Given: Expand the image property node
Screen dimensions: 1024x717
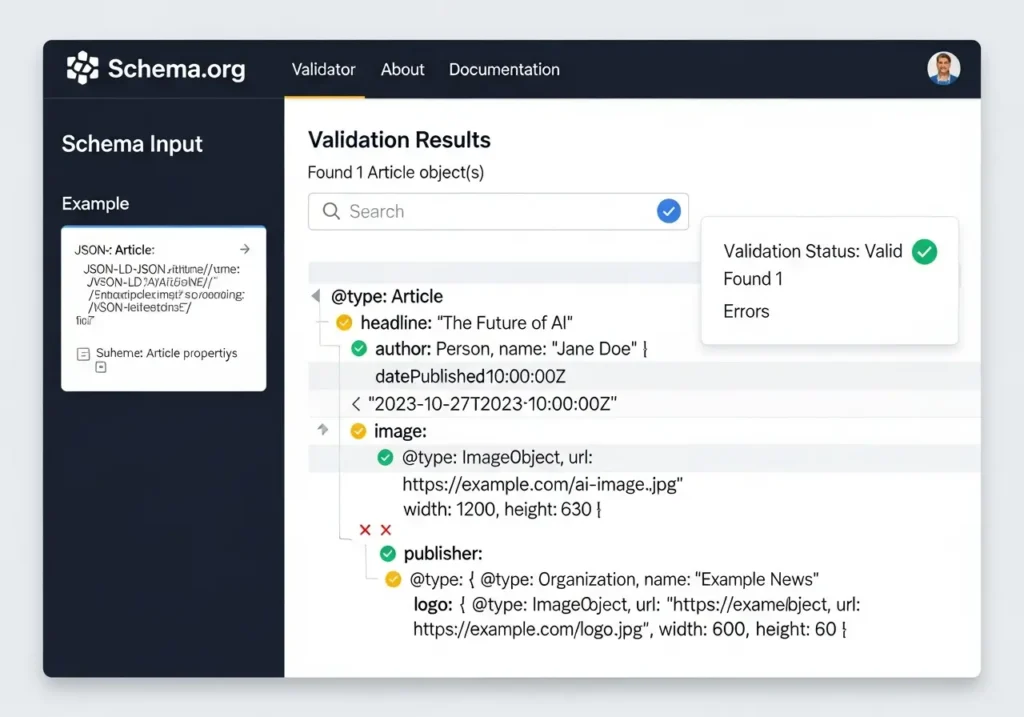Looking at the screenshot, I should point(321,430).
